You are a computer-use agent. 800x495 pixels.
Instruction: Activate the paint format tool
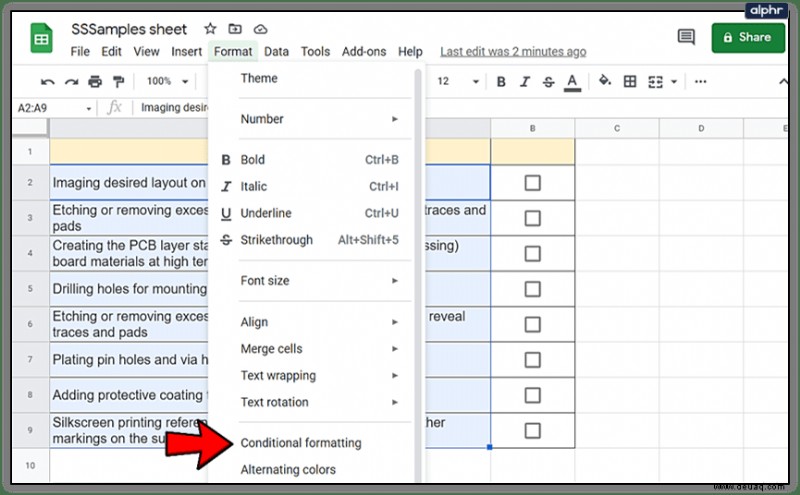point(118,82)
